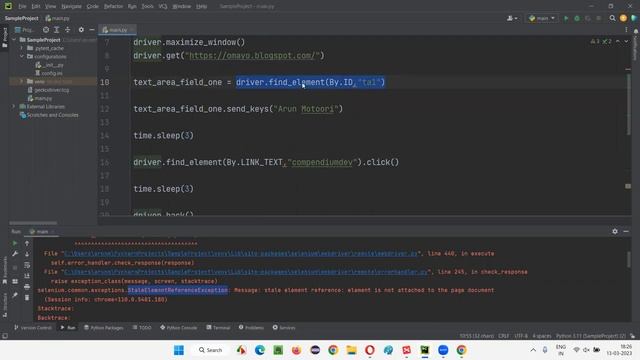
Task: Open the Problems tool window
Action: pos(251,328)
